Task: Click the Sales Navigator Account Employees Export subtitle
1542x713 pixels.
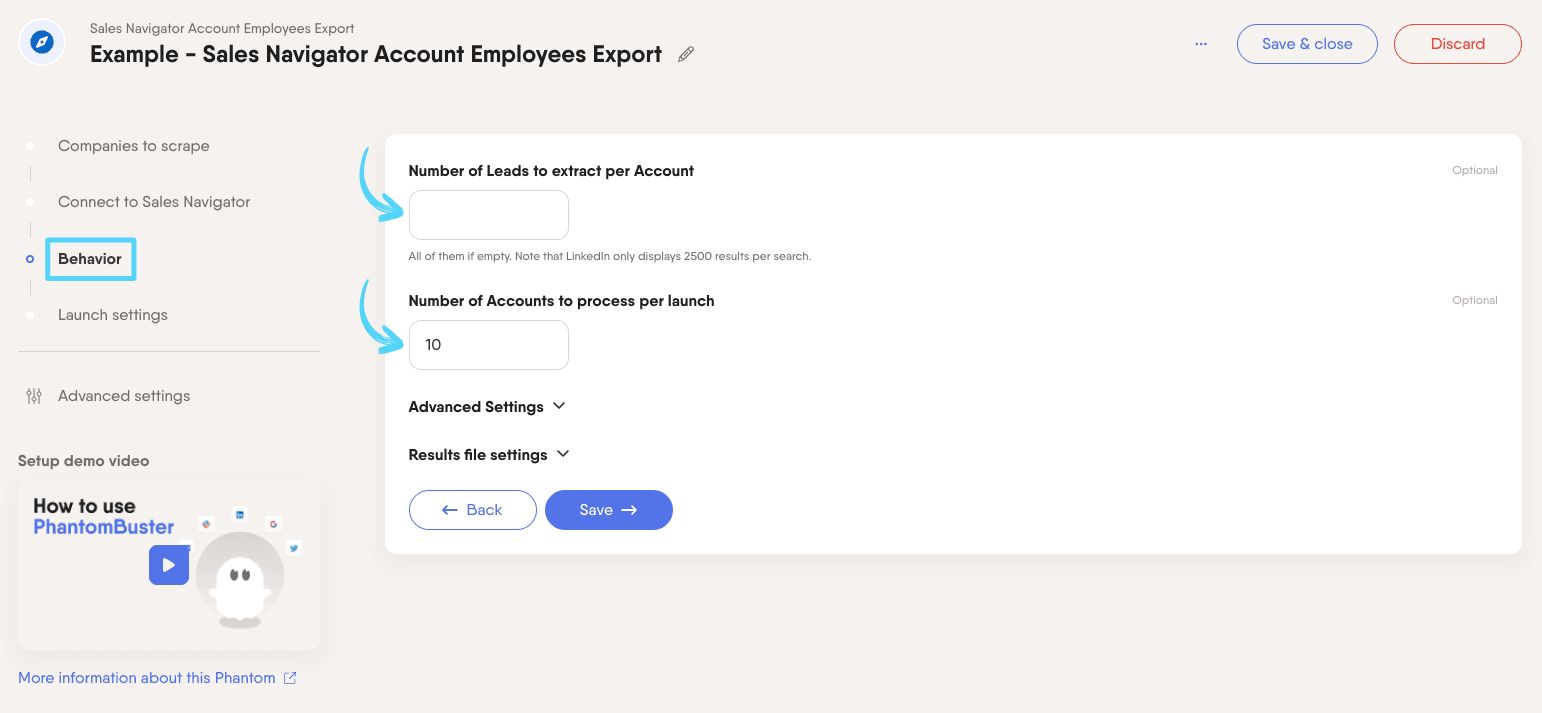Action: pyautogui.click(x=222, y=28)
